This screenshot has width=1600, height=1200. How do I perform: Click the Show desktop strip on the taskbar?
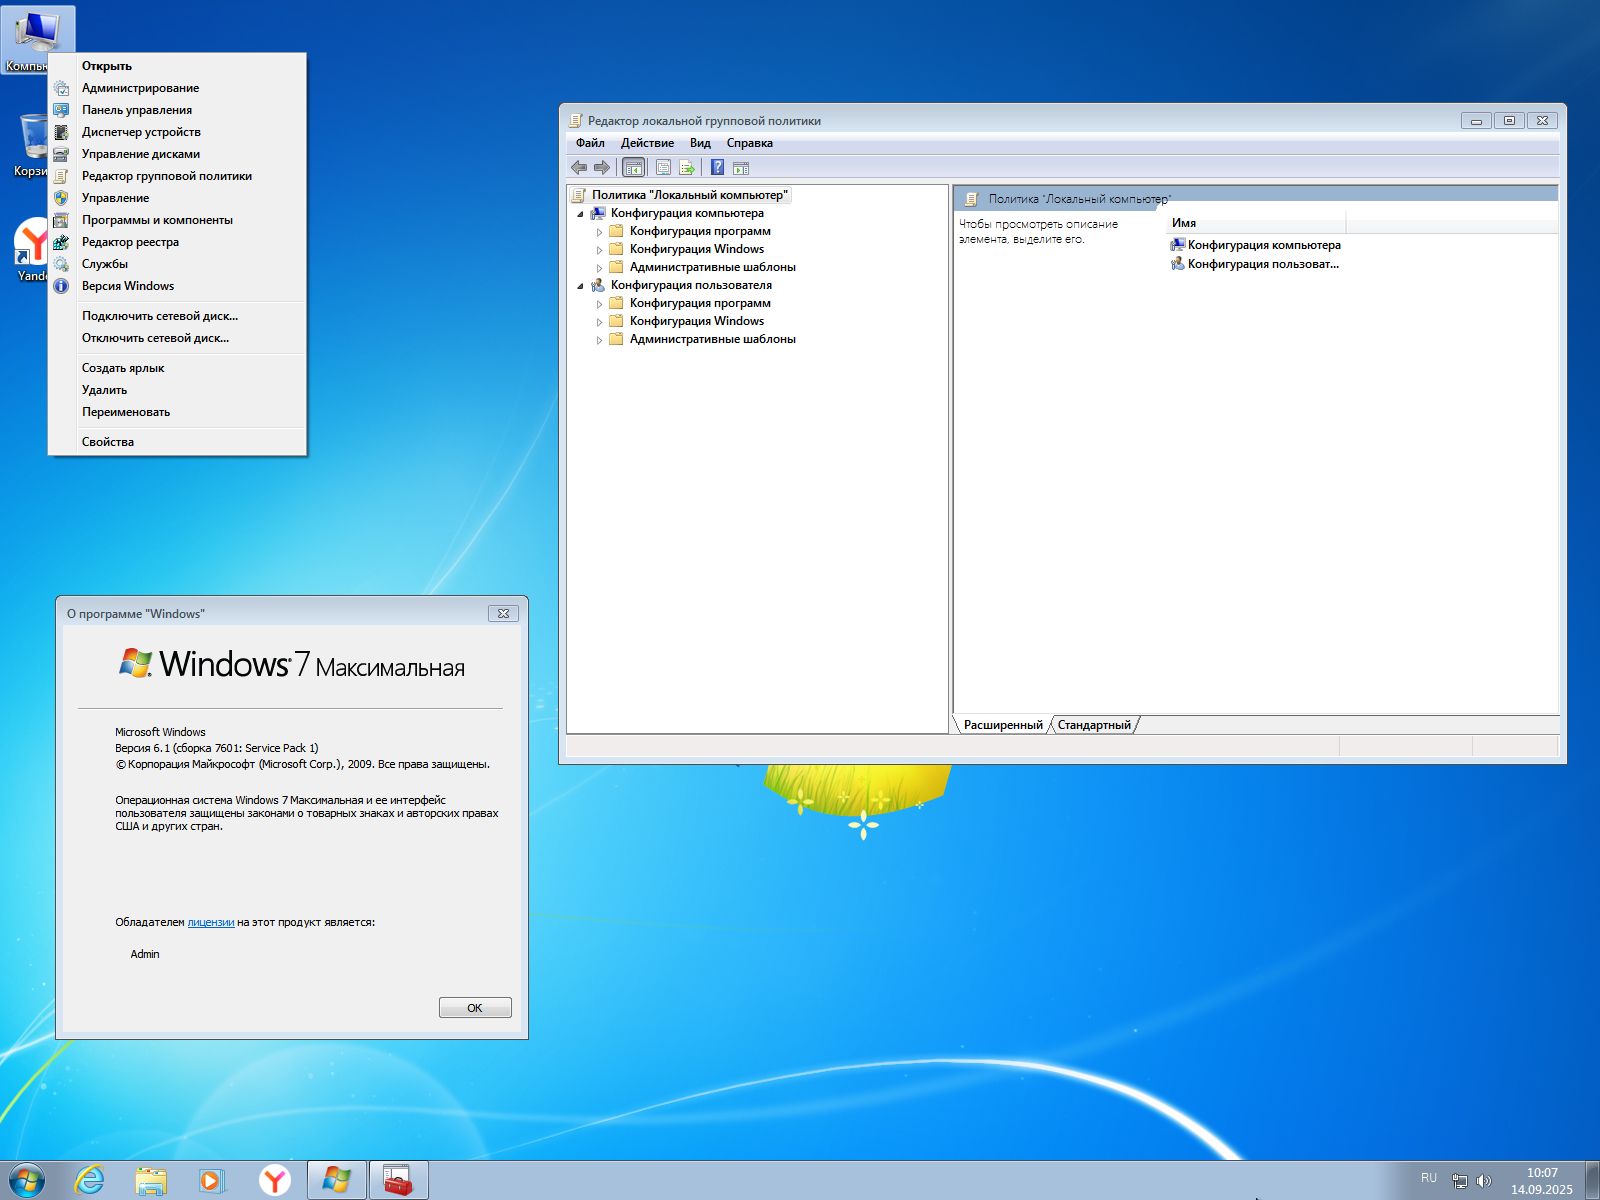coord(1592,1181)
